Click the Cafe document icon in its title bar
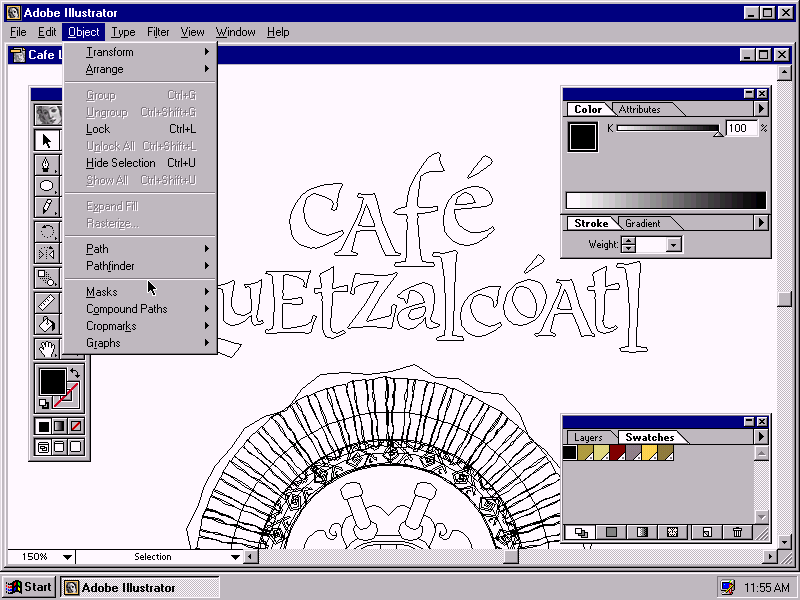Screen dimensions: 800x600 18,55
